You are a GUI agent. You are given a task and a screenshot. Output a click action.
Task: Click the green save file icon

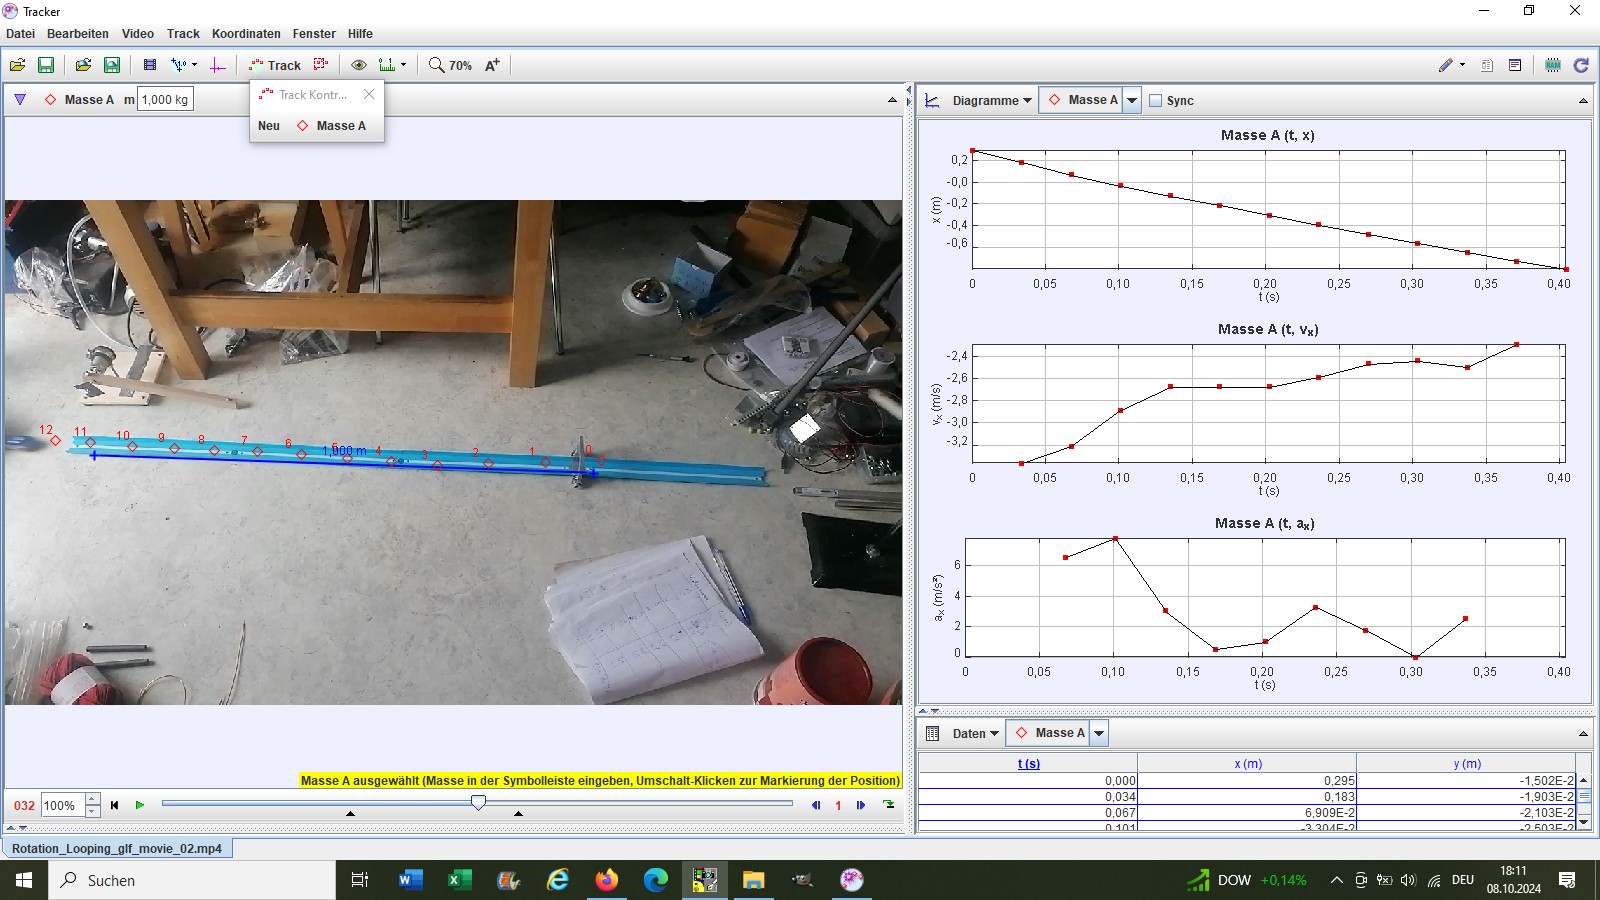46,65
